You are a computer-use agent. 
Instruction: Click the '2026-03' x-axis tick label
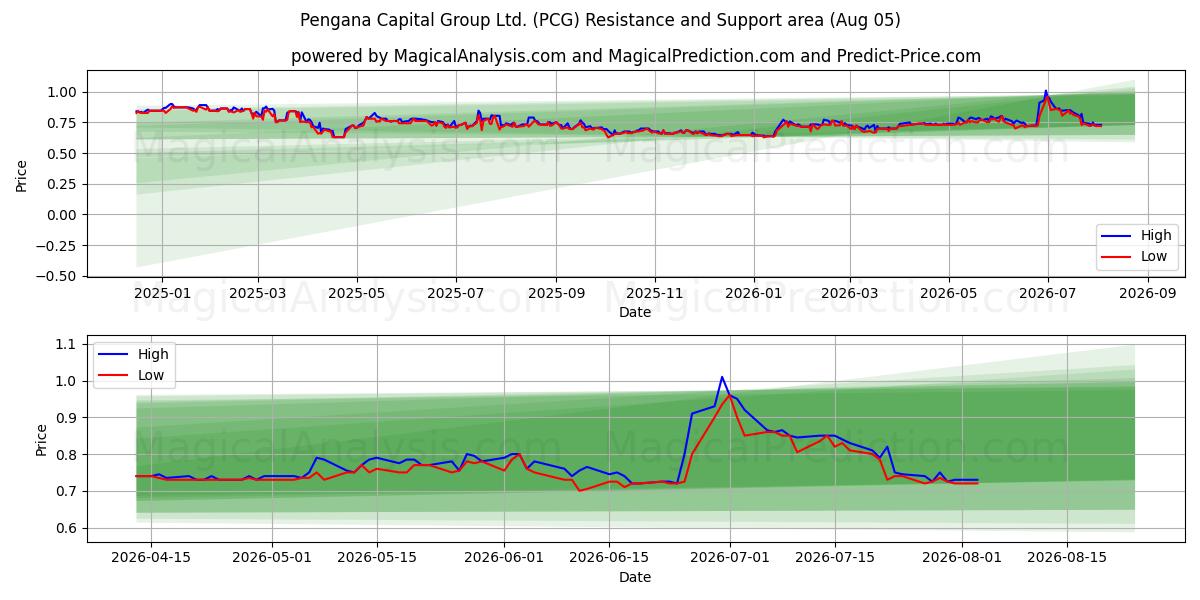[849, 294]
